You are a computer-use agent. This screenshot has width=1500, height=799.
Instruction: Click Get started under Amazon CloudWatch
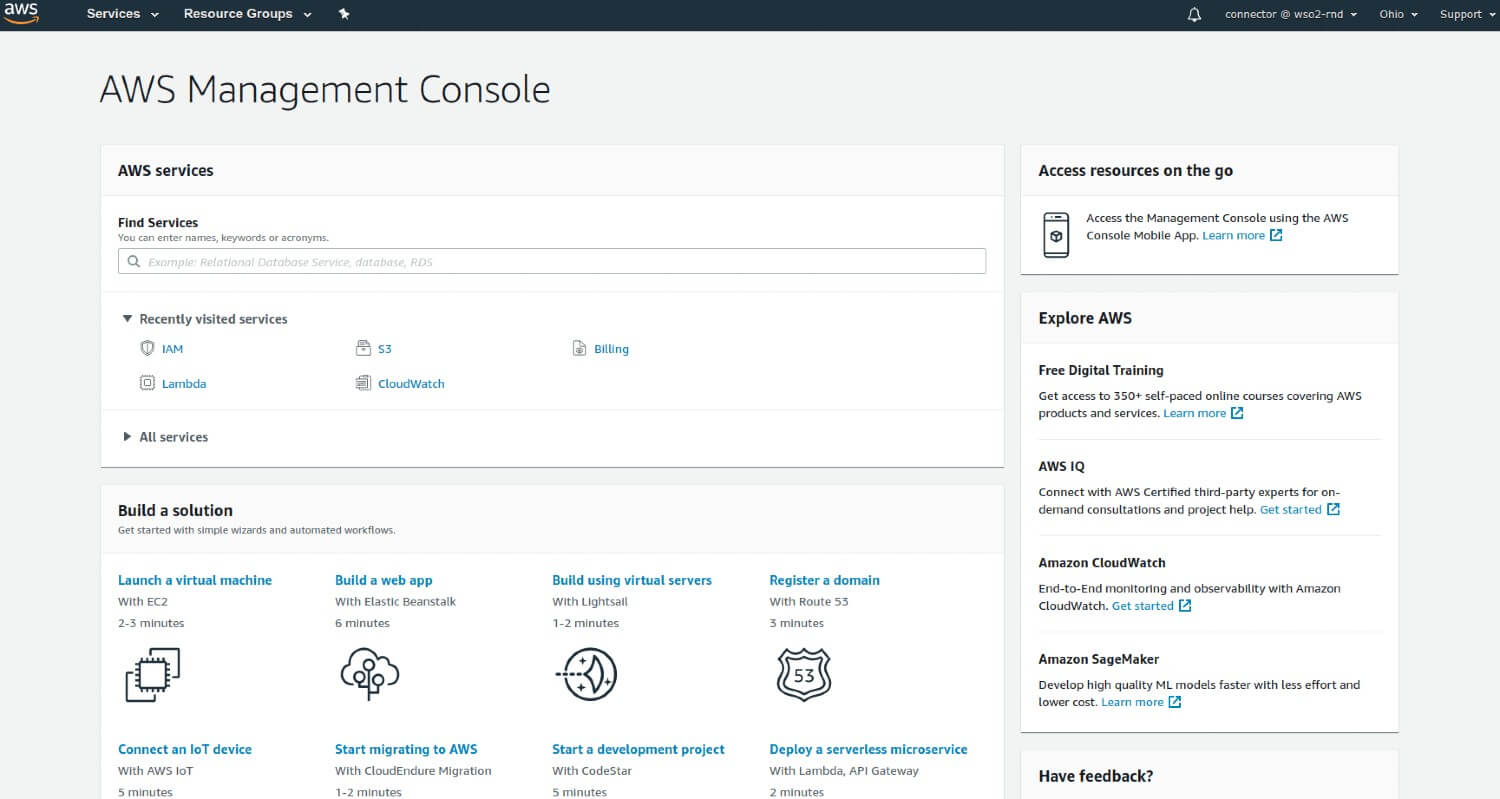coord(1143,606)
